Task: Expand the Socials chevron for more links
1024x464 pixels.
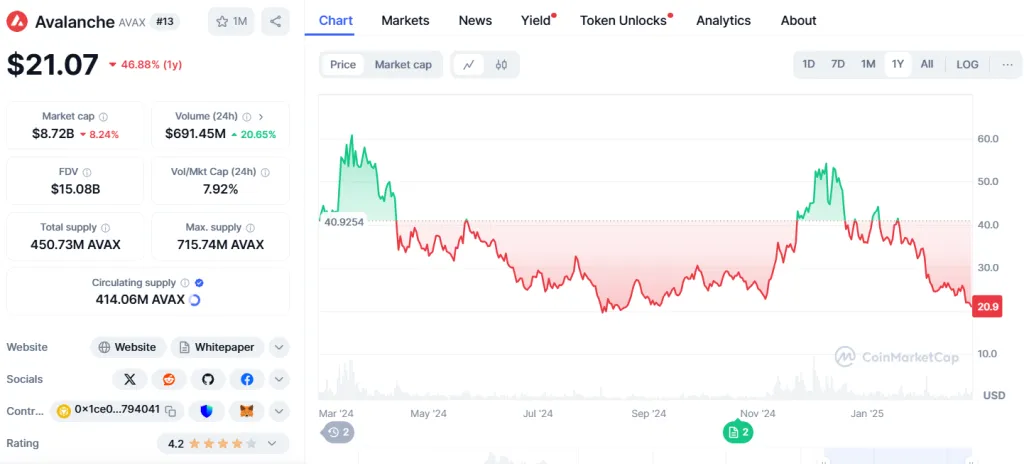Action: pyautogui.click(x=280, y=379)
